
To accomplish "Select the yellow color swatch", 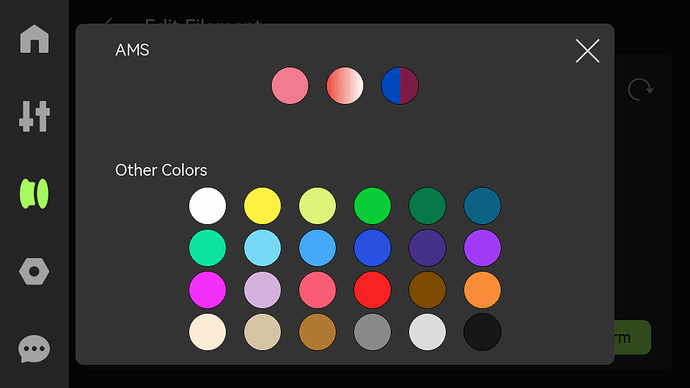I will coord(262,206).
